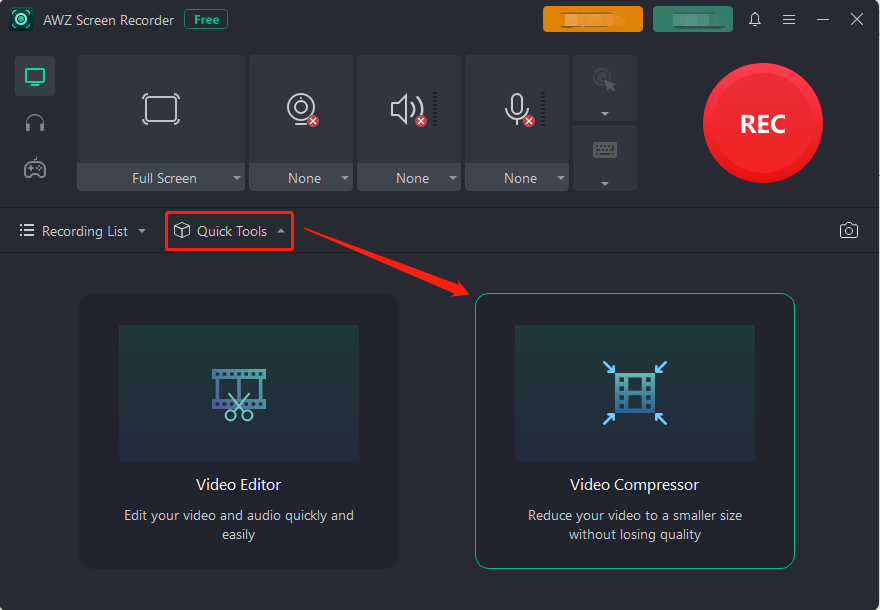
Task: Switch to audio recording mode
Action: [35, 123]
